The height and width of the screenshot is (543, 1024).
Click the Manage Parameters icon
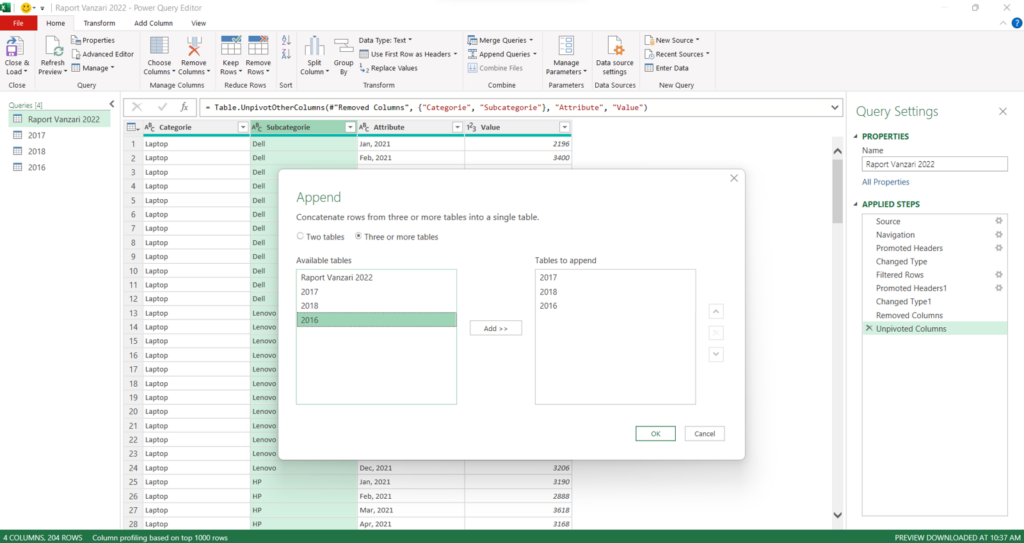coord(566,46)
